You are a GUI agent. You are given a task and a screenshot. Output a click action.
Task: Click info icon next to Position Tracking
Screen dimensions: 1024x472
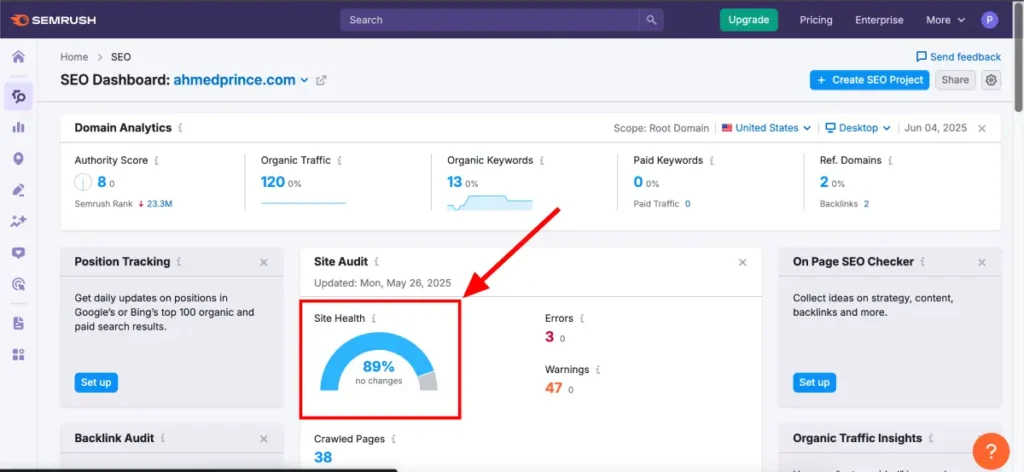point(179,262)
